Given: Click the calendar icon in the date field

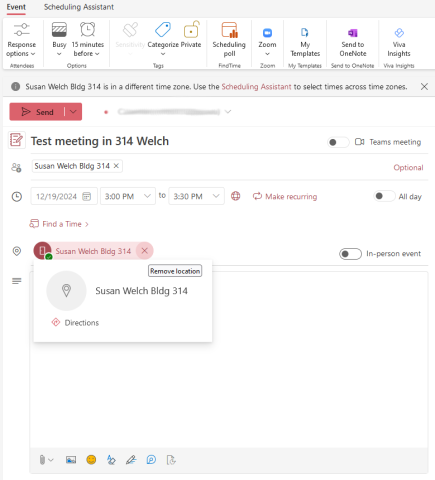Looking at the screenshot, I should tap(87, 196).
